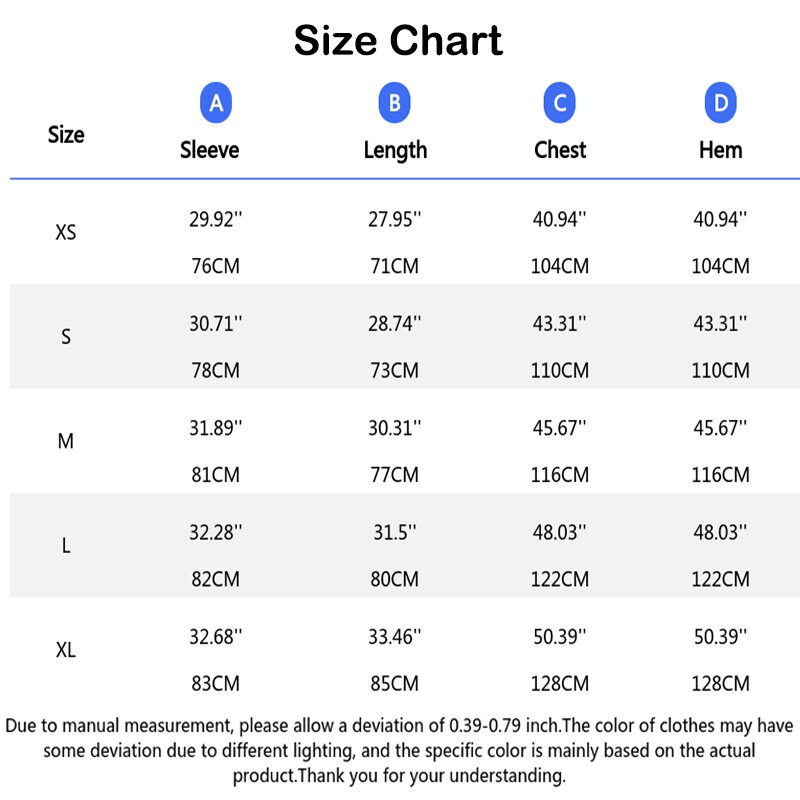This screenshot has width=800, height=800.
Task: Select the Sleeve column header
Action: (x=210, y=150)
